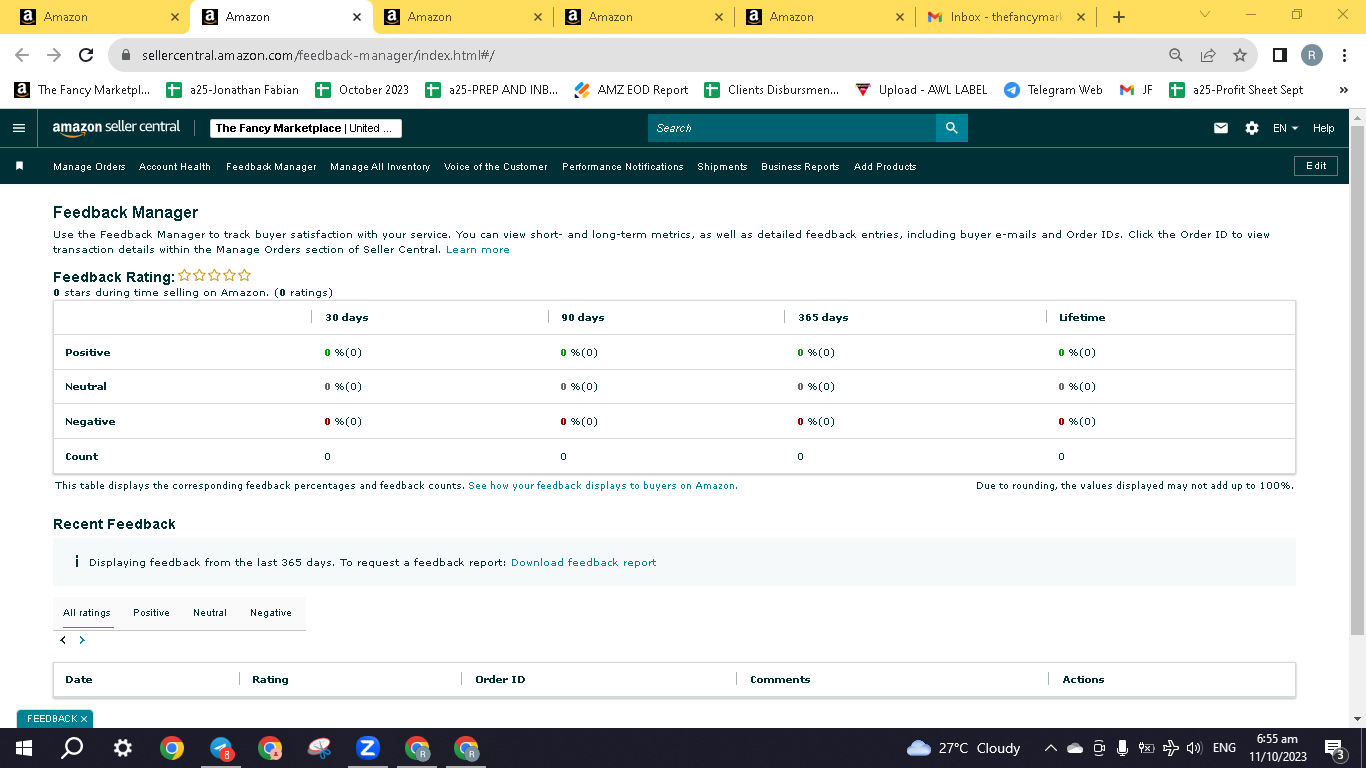1366x768 pixels.
Task: Open Telegram from the taskbar
Action: pyautogui.click(x=221, y=748)
